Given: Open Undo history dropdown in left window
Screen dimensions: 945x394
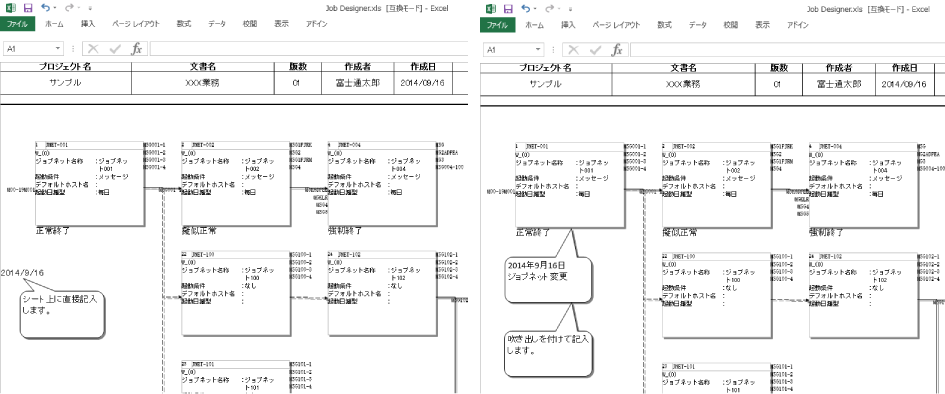Looking at the screenshot, I should [x=54, y=8].
